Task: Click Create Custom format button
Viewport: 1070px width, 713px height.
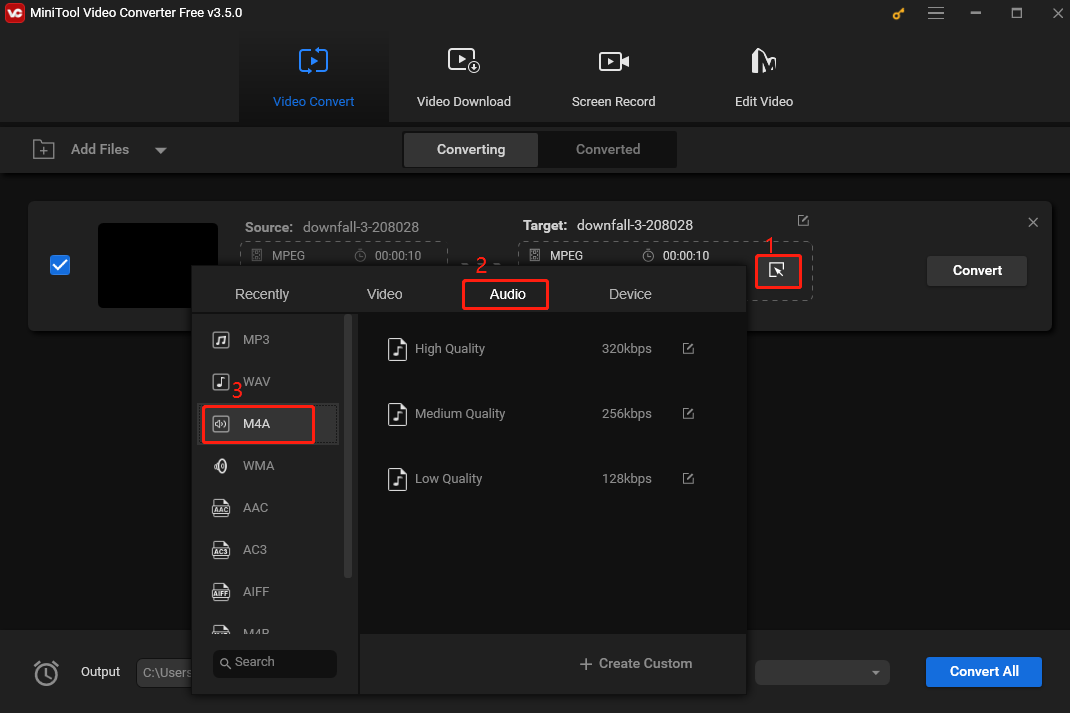Action: click(x=635, y=663)
